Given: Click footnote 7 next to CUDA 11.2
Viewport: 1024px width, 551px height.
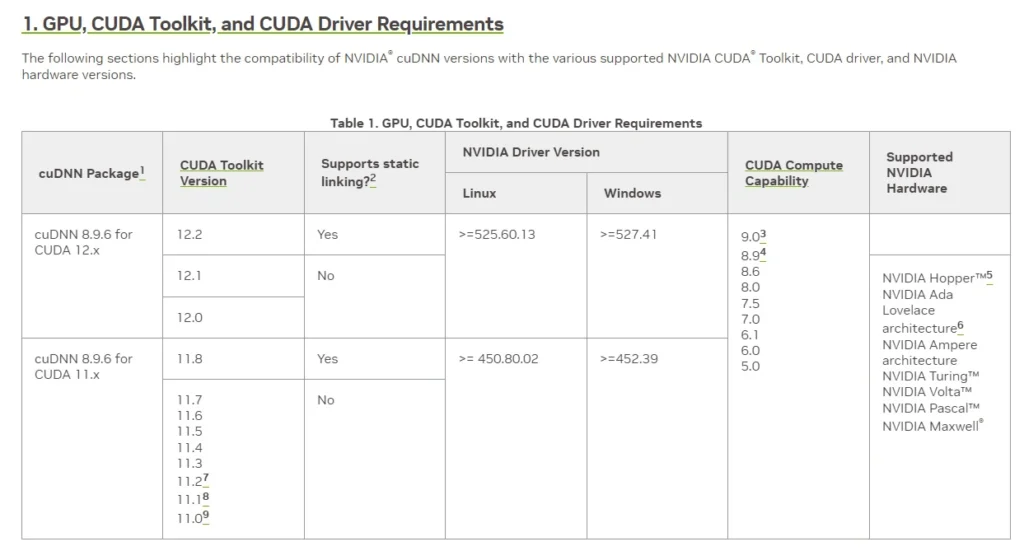Looking at the screenshot, I should point(205,479).
